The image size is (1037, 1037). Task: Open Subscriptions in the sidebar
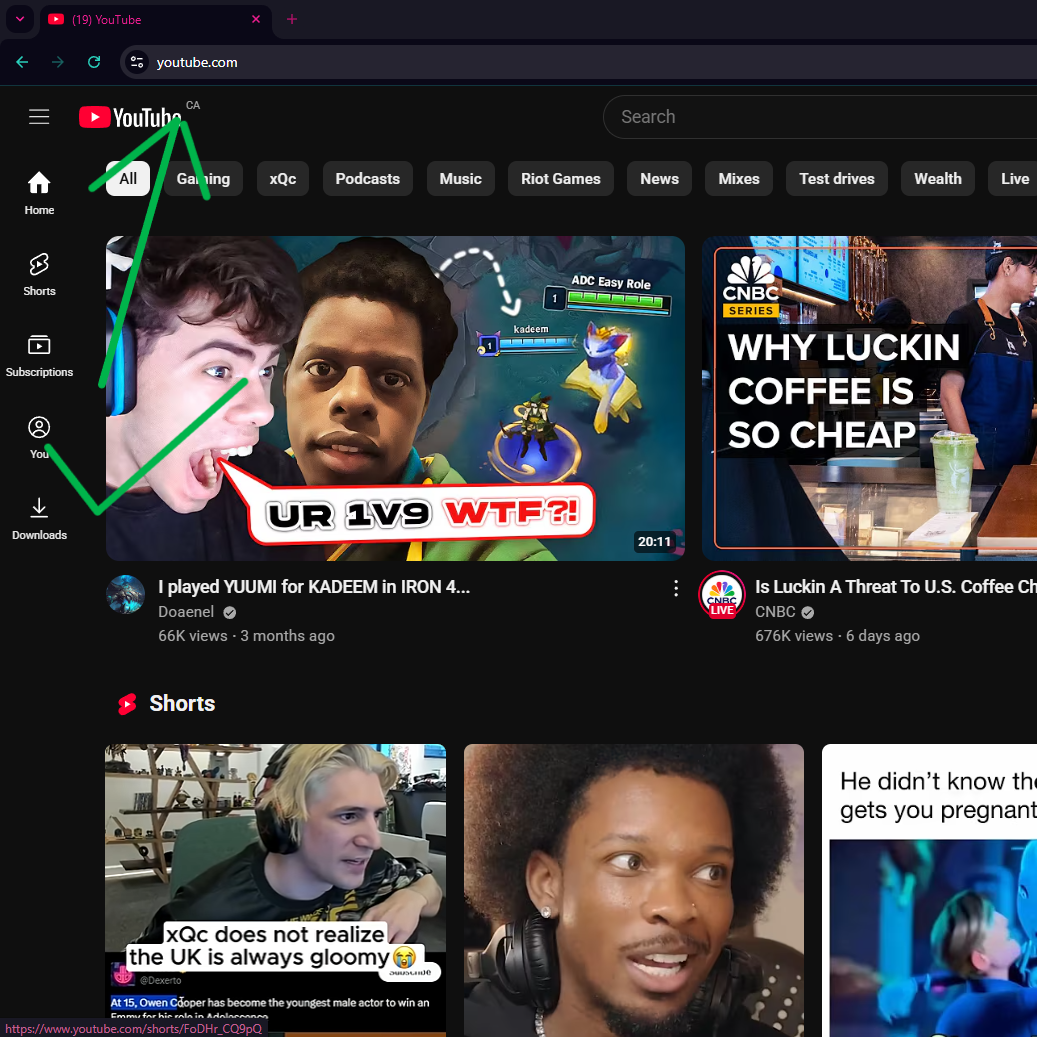tap(39, 355)
